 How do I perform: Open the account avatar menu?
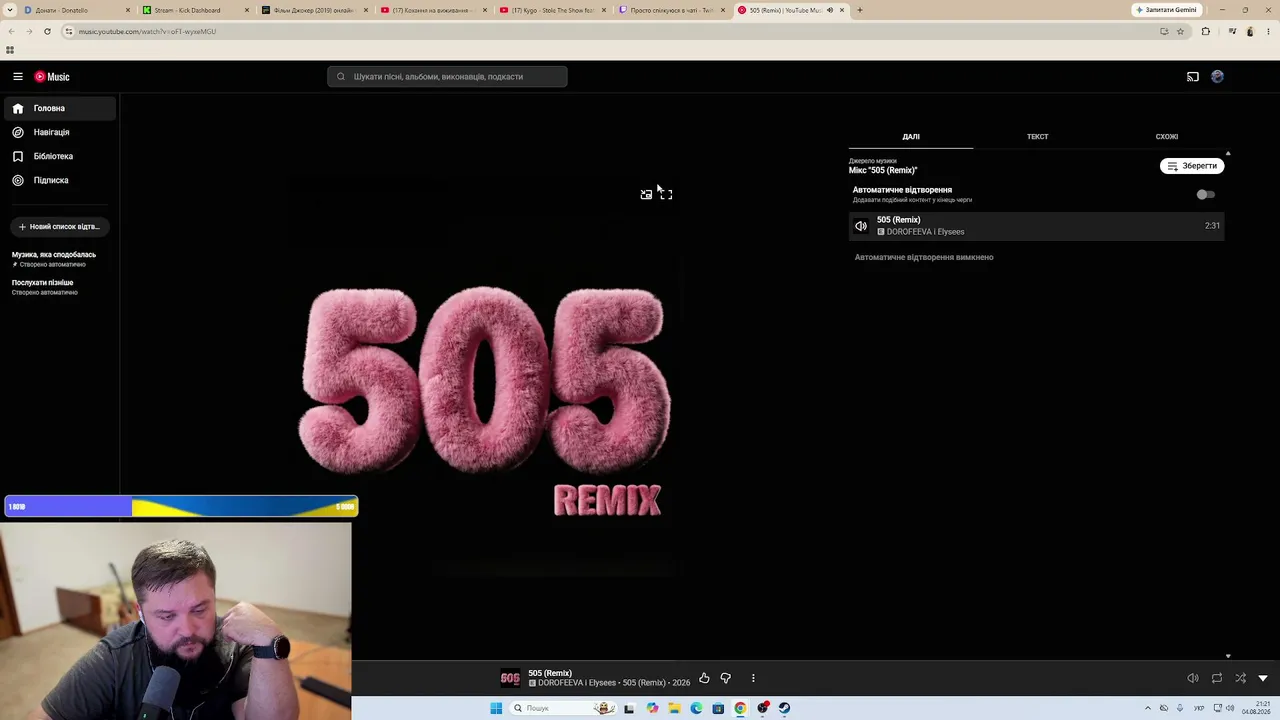pos(1217,77)
